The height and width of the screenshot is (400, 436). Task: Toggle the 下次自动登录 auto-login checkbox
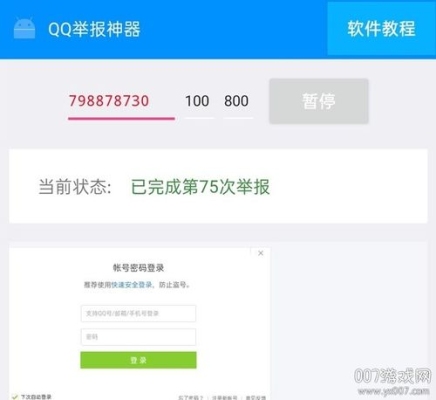pyautogui.click(x=15, y=397)
